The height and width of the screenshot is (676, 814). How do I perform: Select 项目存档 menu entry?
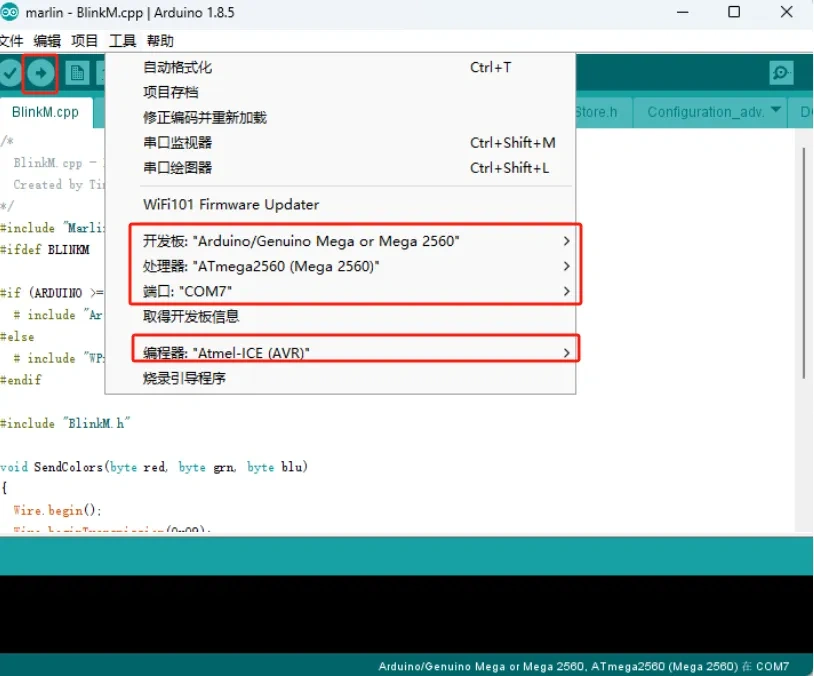(x=340, y=92)
